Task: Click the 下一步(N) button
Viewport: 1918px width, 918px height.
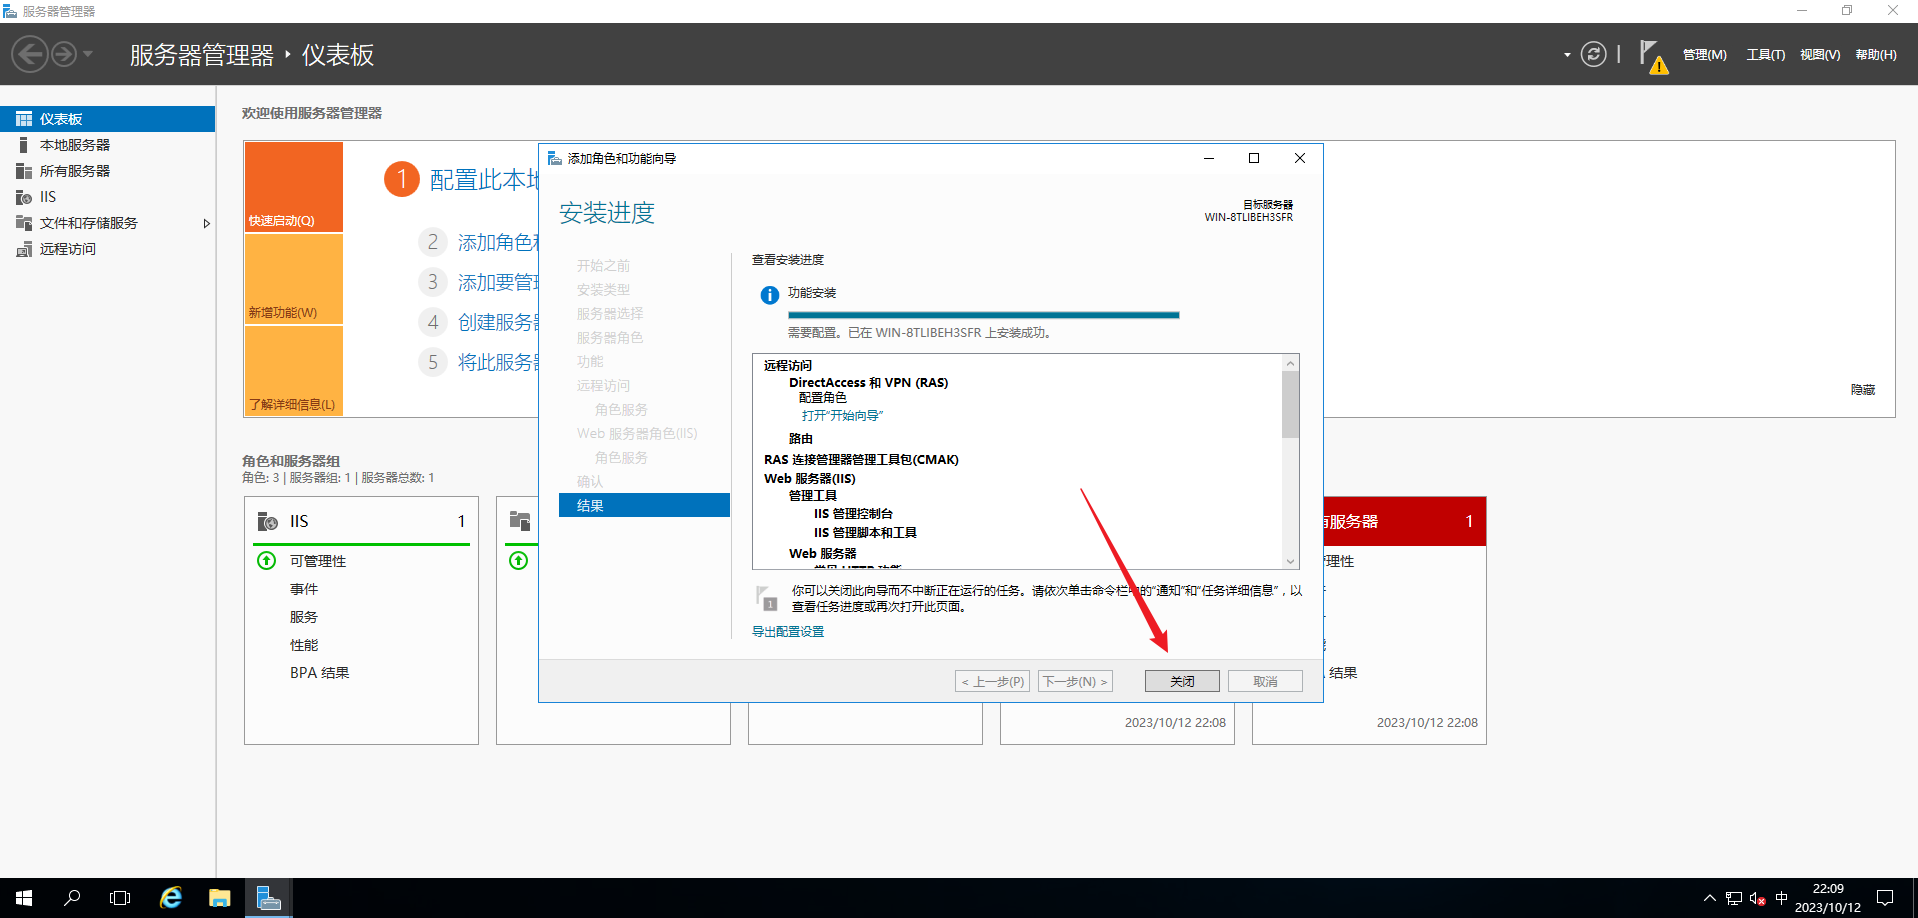Action: pyautogui.click(x=1075, y=681)
